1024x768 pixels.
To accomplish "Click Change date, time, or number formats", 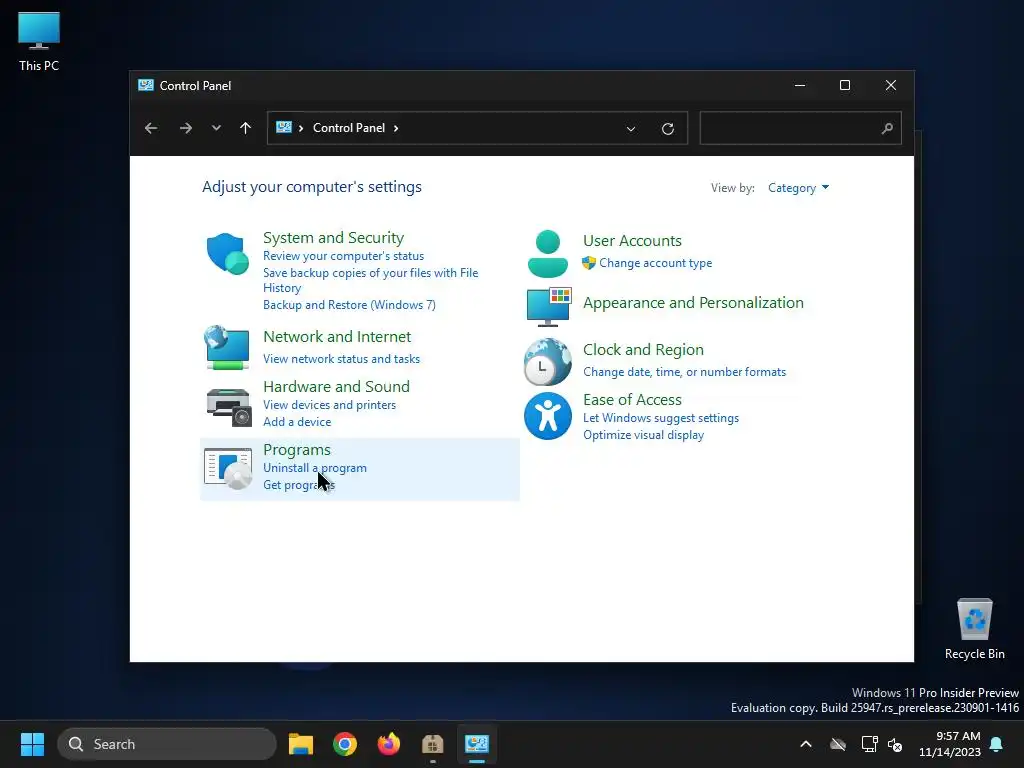I will [684, 372].
